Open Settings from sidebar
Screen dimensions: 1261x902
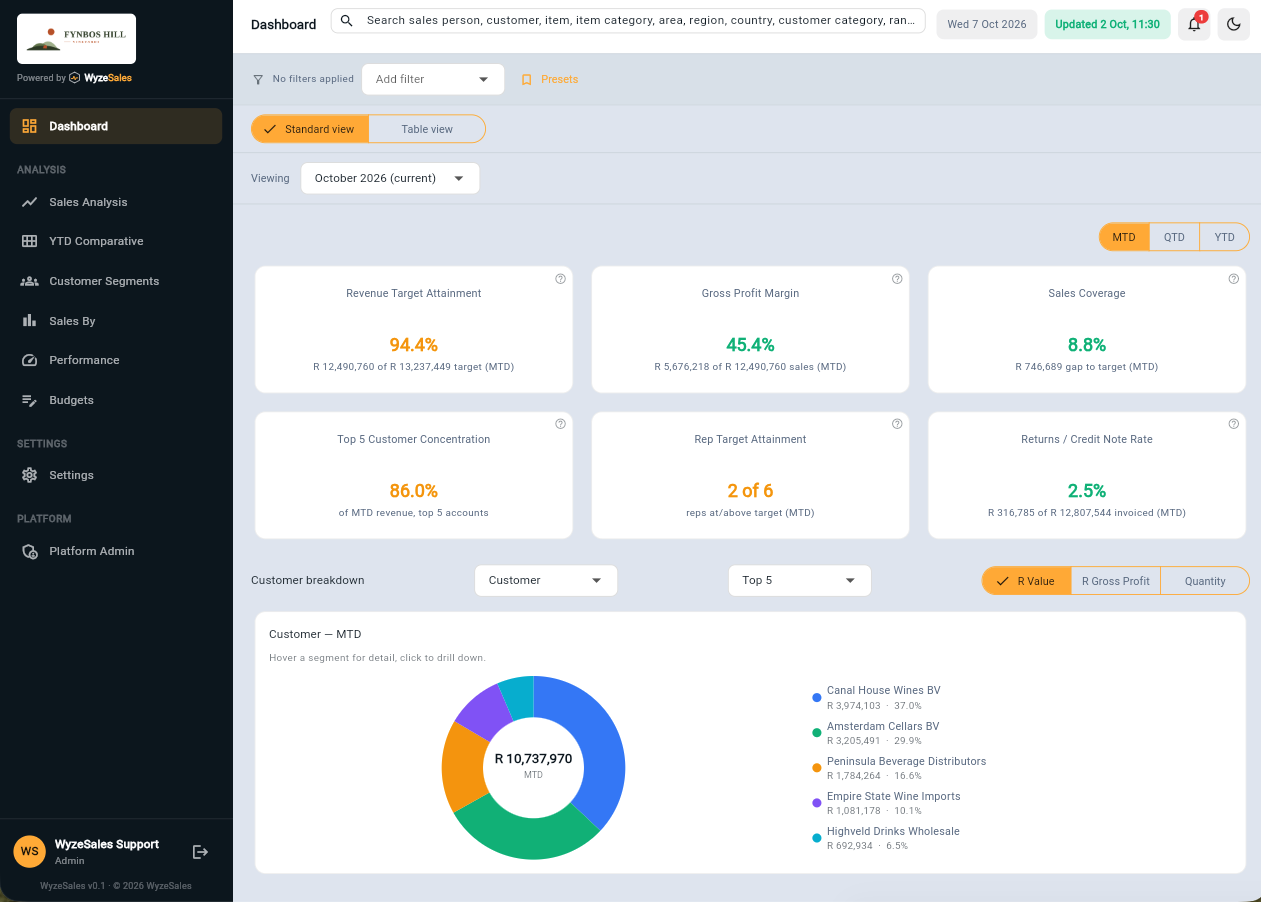point(116,475)
